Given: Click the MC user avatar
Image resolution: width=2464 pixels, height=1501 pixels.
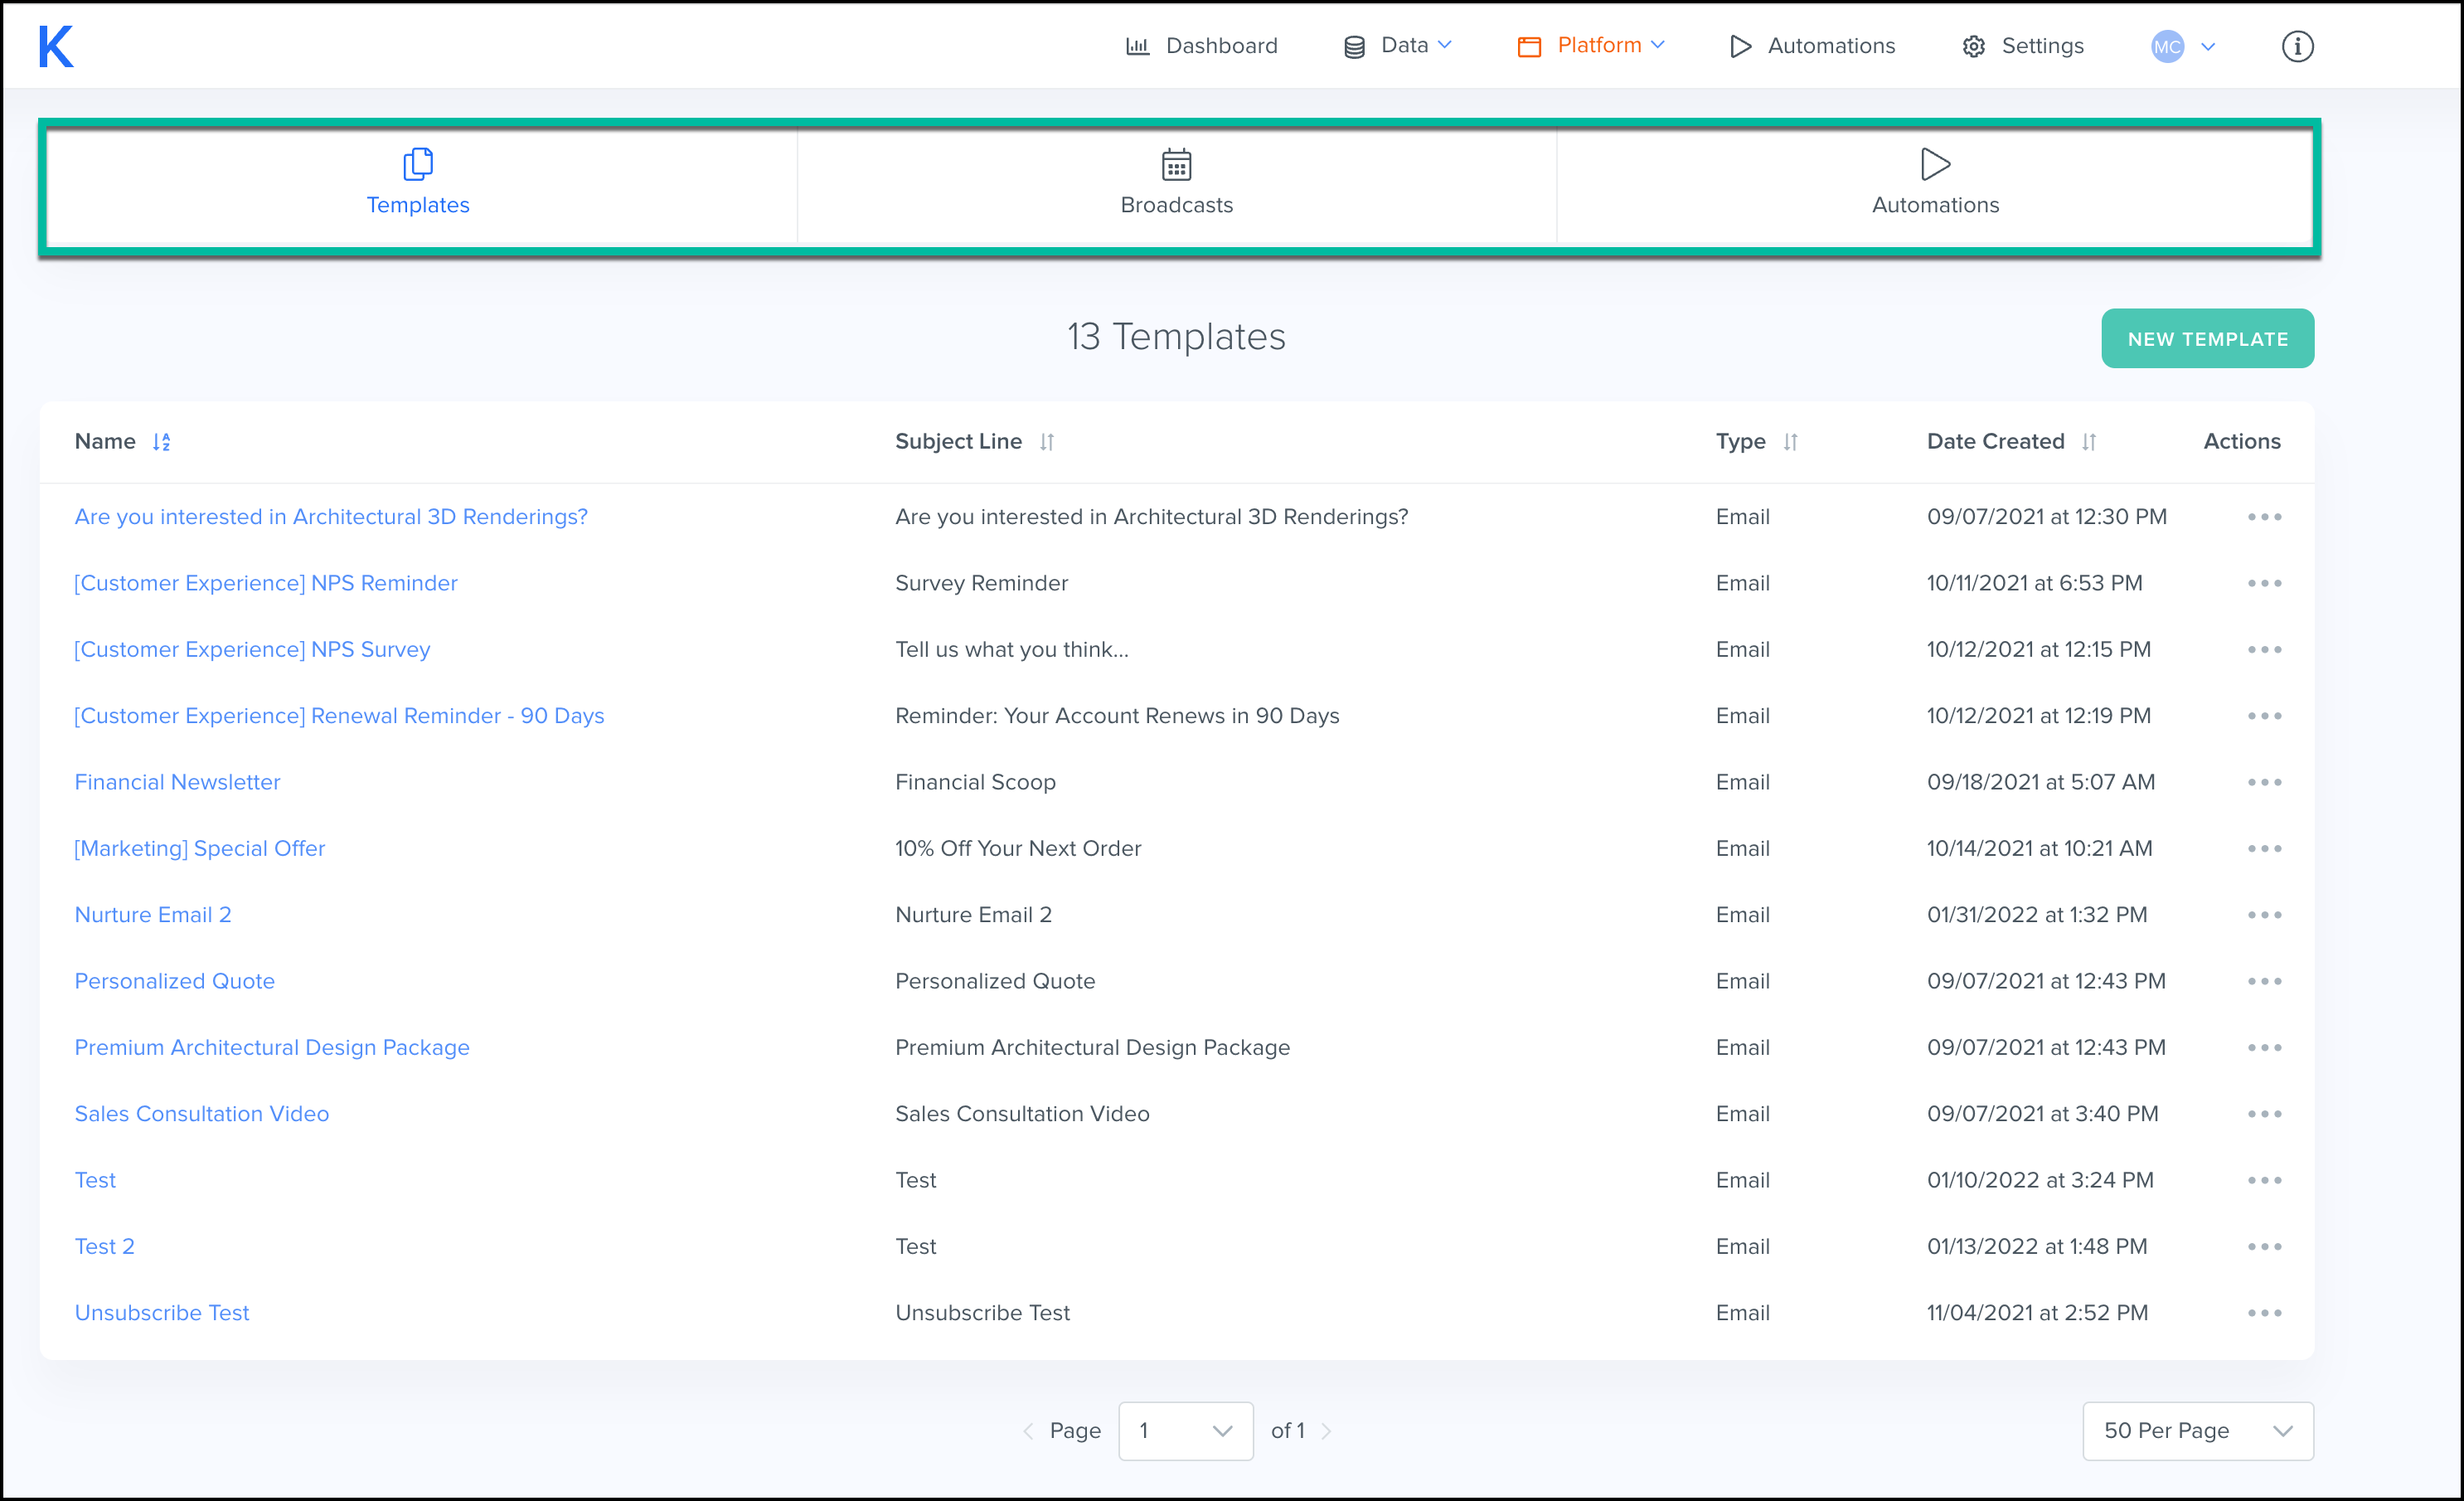Looking at the screenshot, I should tap(2166, 46).
